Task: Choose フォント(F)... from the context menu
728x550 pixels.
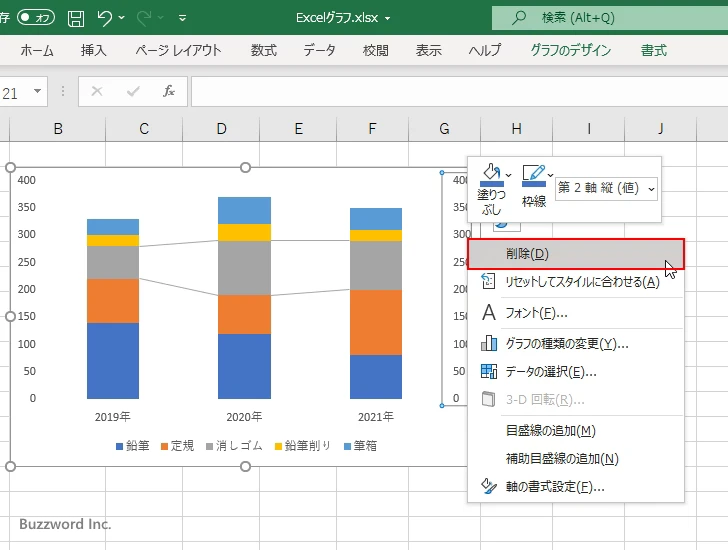Action: [576, 313]
